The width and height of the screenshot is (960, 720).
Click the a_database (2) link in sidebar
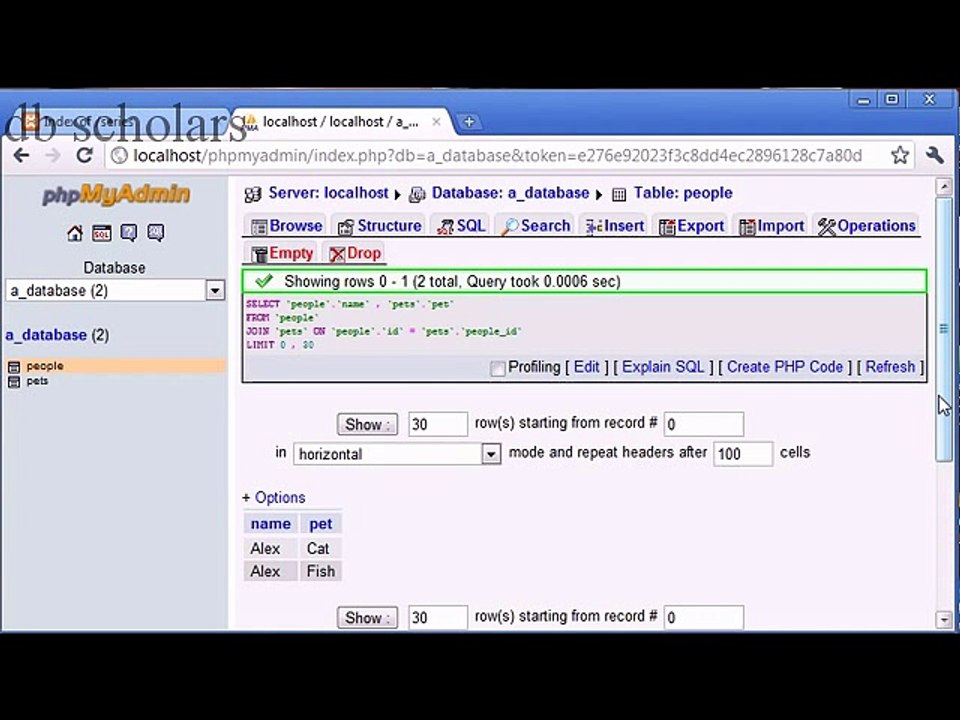click(57, 336)
